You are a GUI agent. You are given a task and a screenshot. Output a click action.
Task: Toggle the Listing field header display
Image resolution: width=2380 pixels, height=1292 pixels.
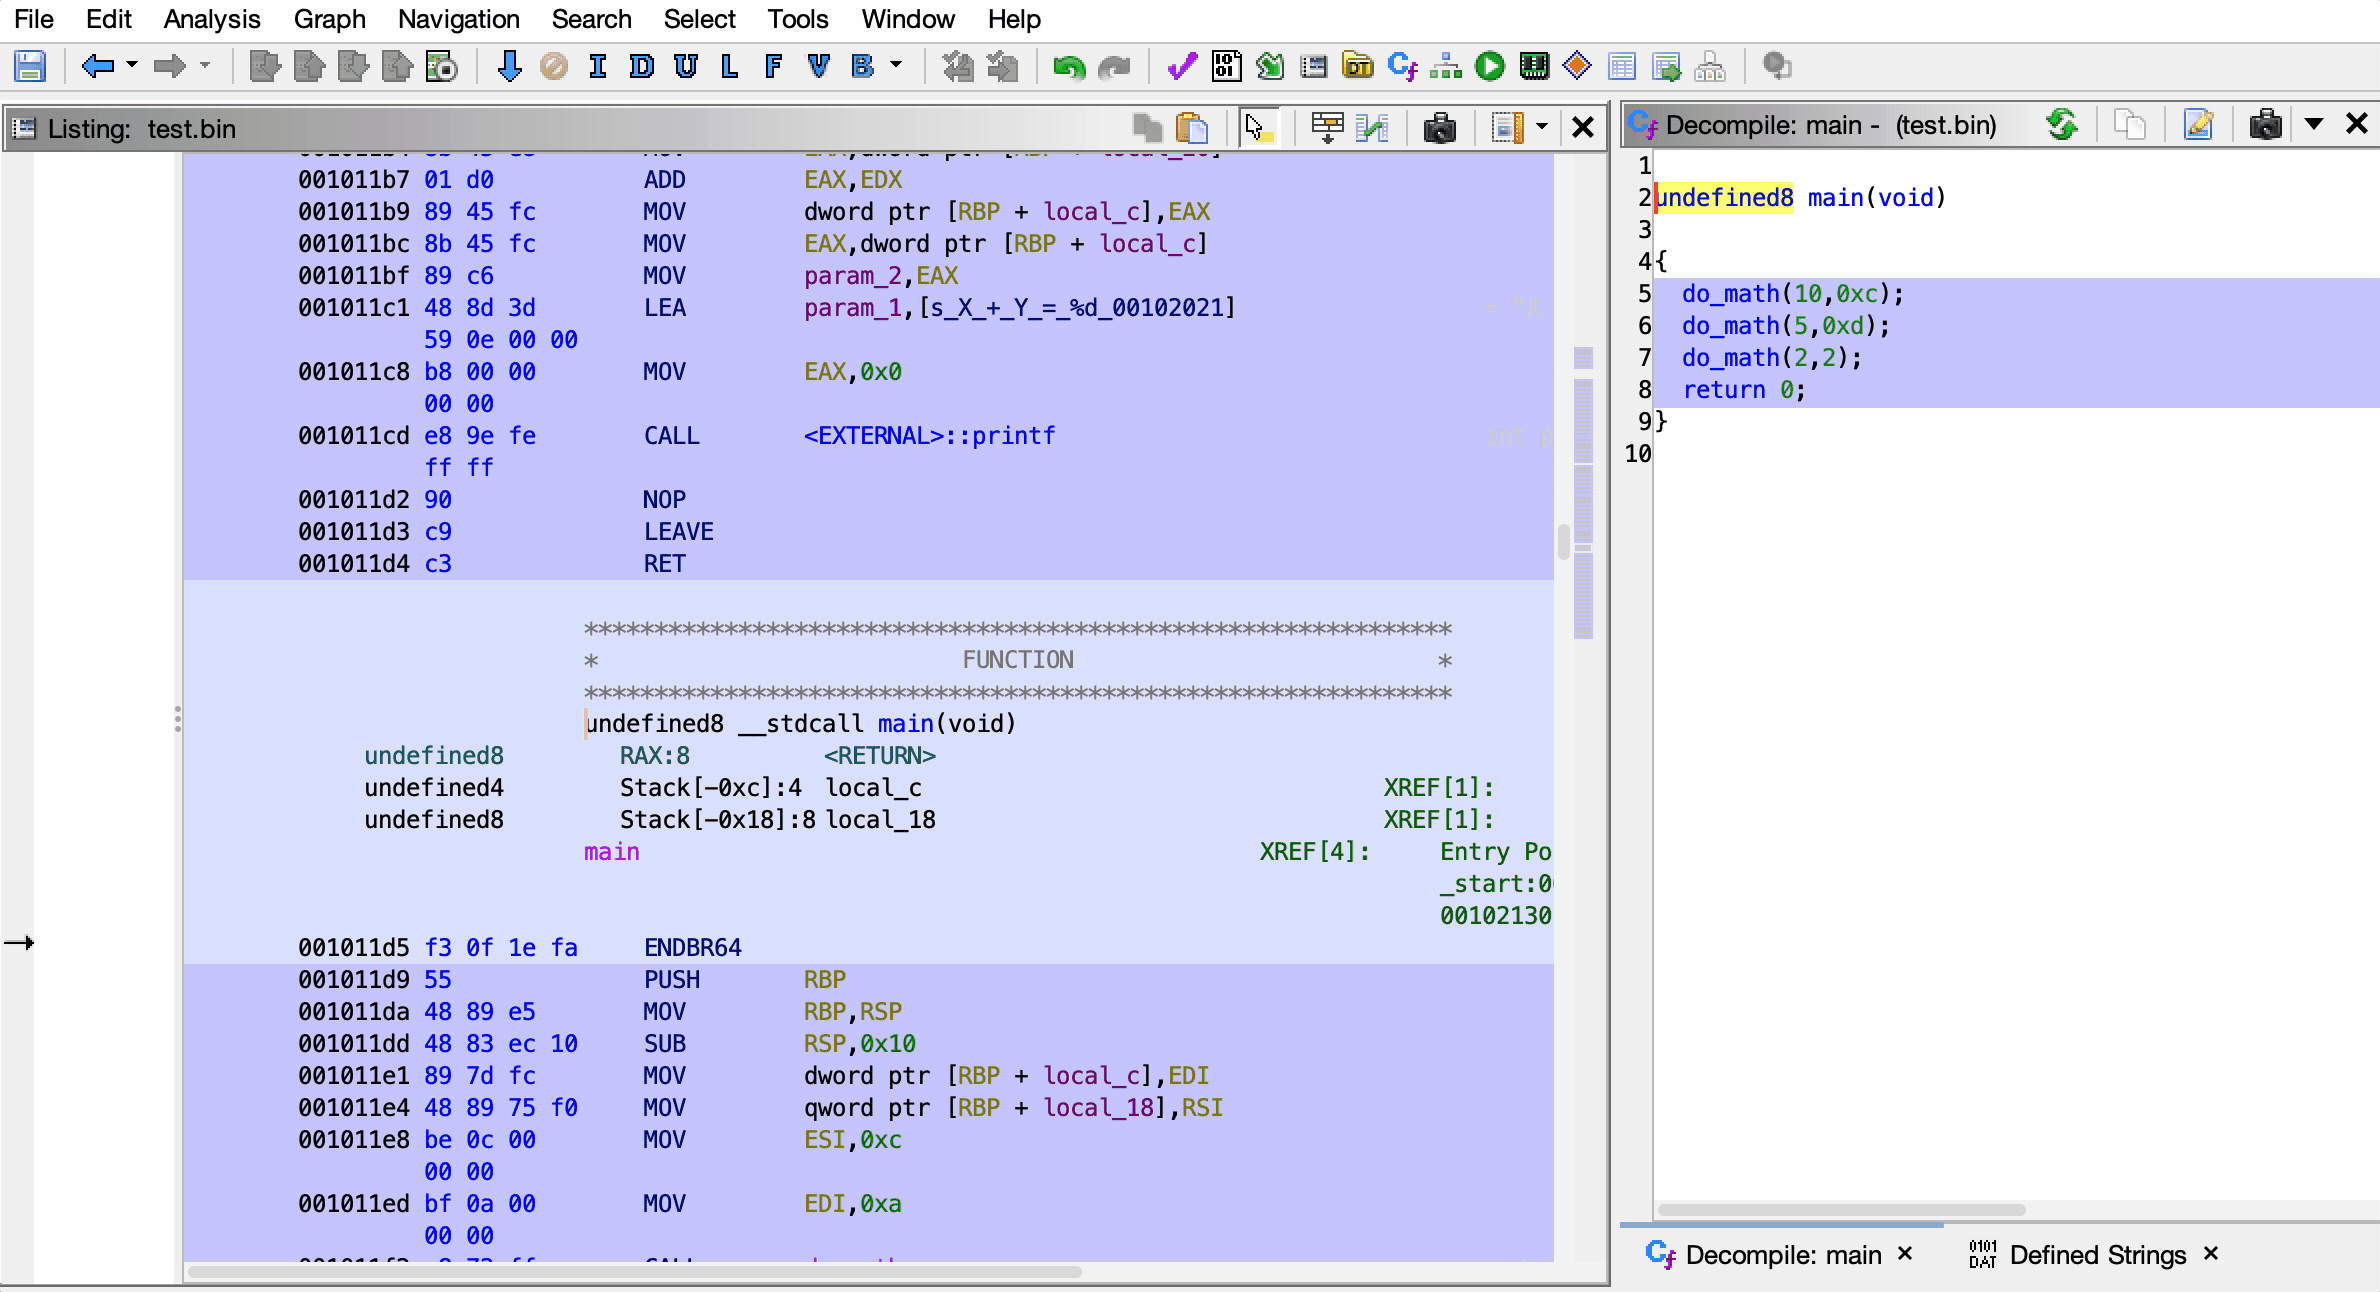point(1327,128)
